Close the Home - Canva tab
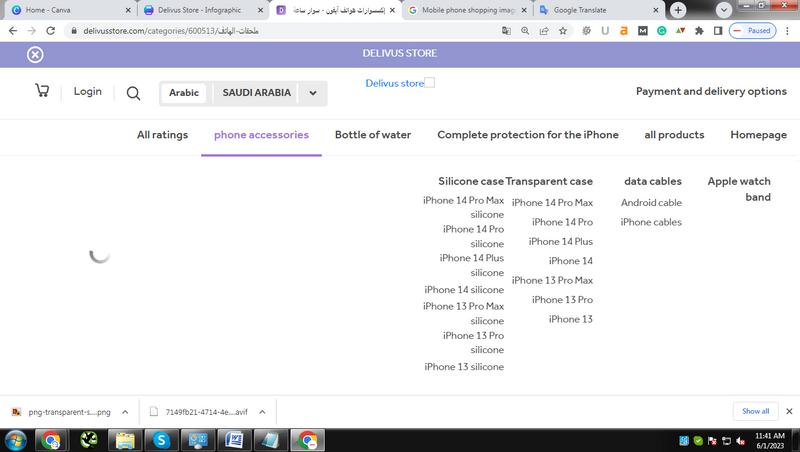 [x=128, y=10]
